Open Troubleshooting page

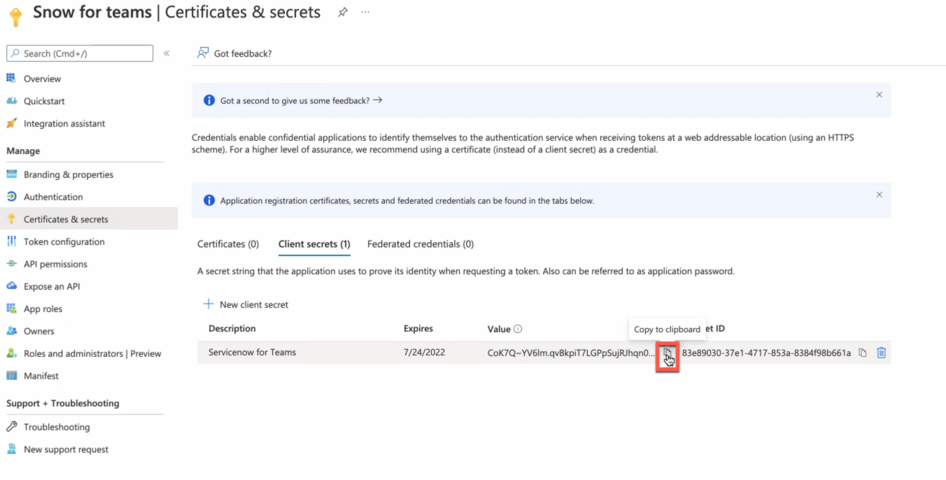tap(57, 427)
